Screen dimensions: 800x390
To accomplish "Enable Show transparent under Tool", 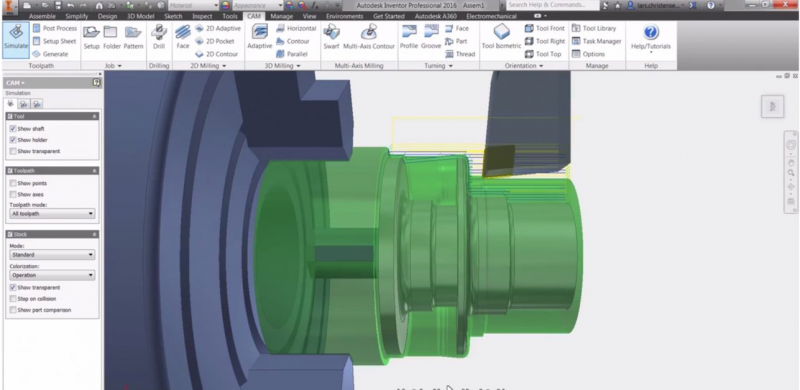I will [13, 151].
